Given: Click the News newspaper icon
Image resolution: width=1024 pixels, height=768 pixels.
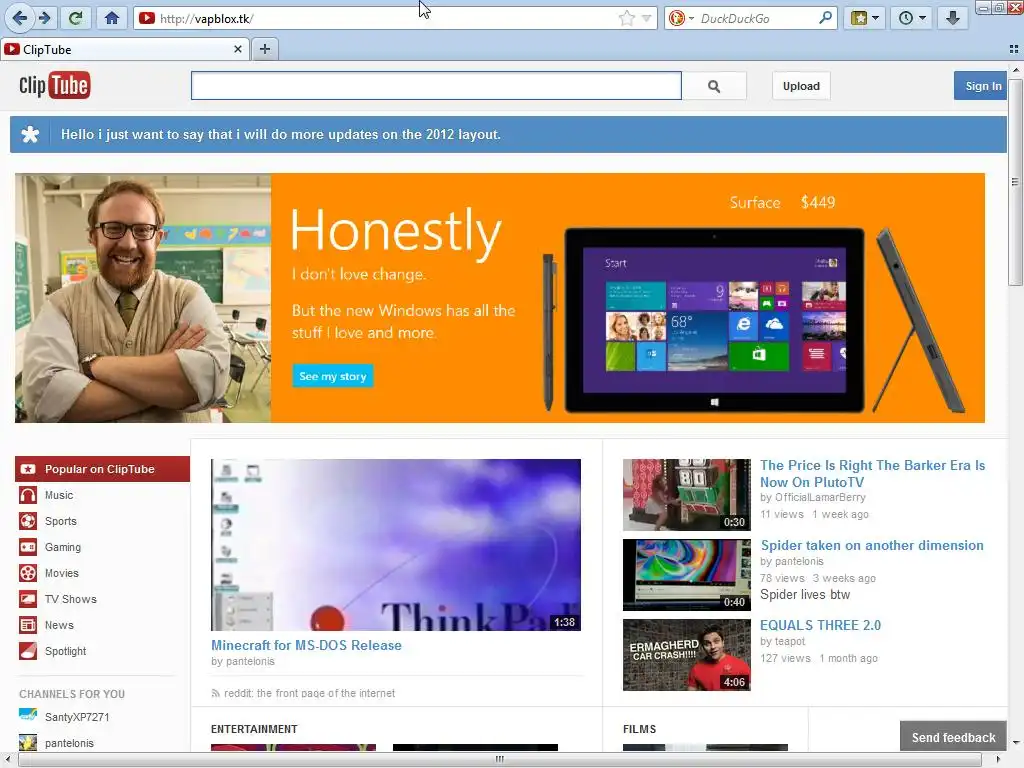Looking at the screenshot, I should [x=28, y=626].
